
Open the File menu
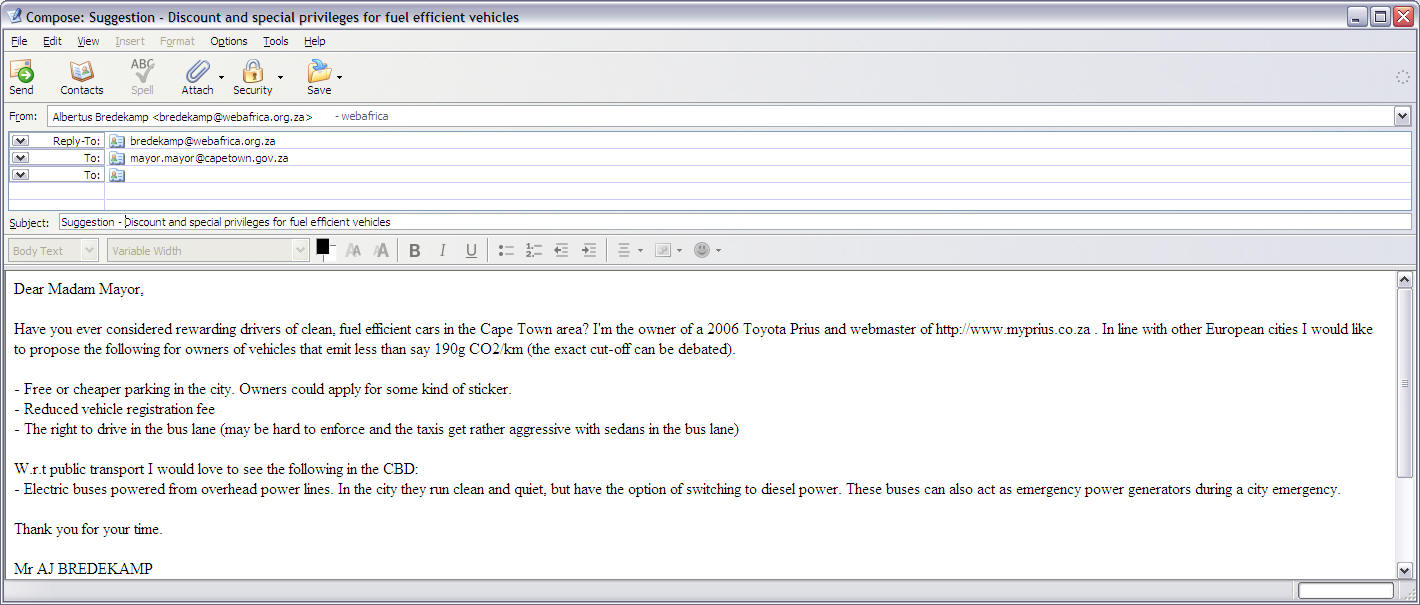tap(19, 41)
